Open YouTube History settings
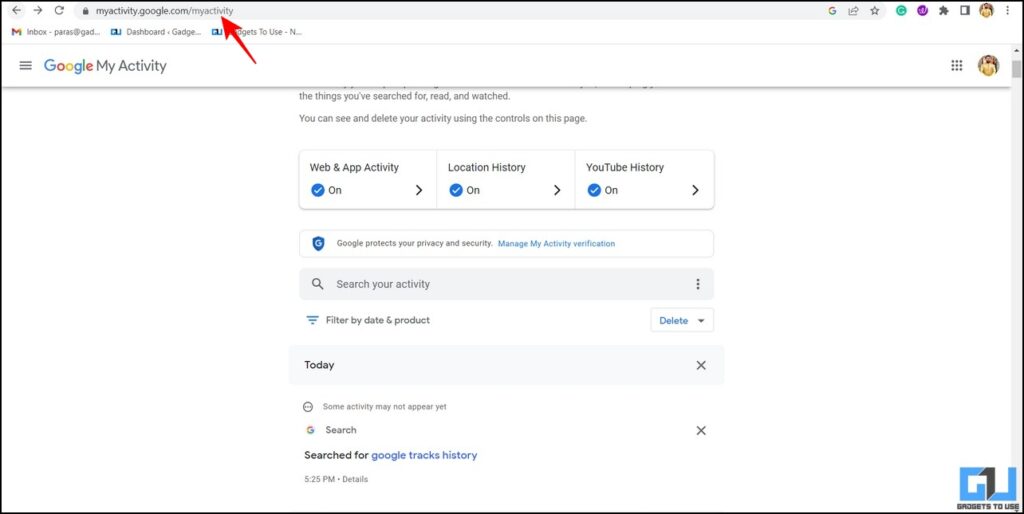This screenshot has width=1024, height=514. 644,180
